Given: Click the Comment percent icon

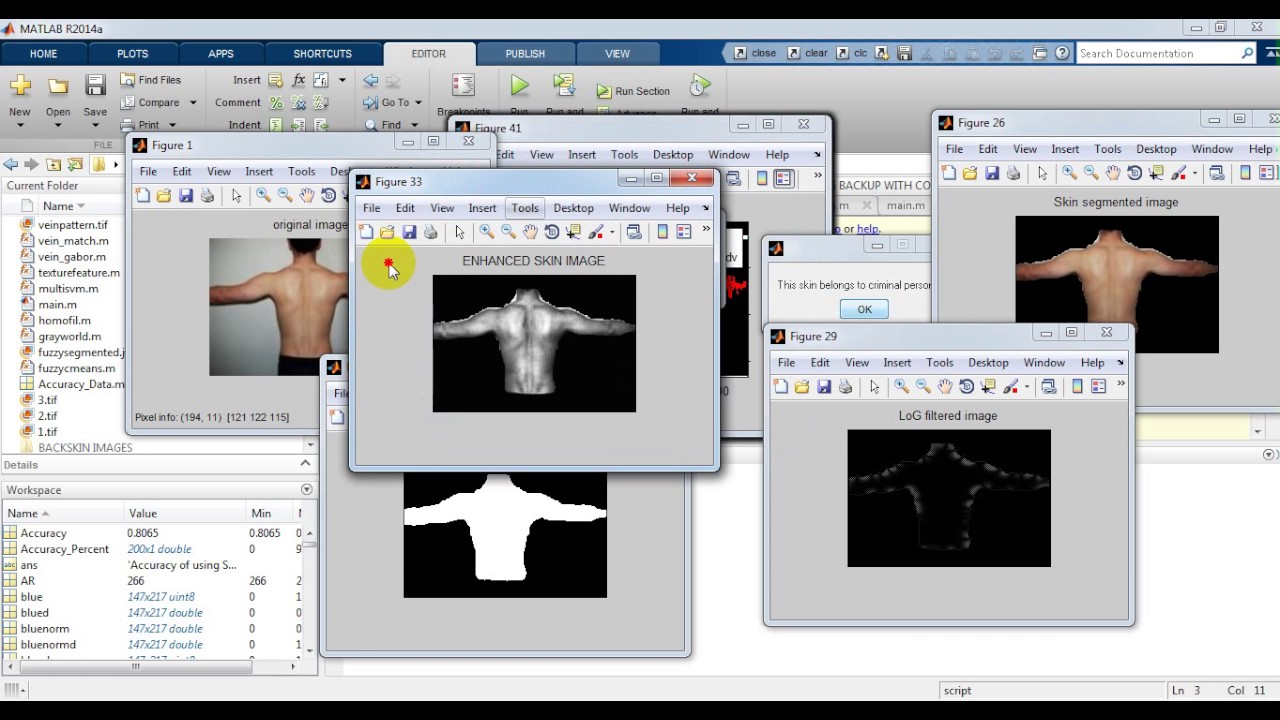Looking at the screenshot, I should (276, 102).
